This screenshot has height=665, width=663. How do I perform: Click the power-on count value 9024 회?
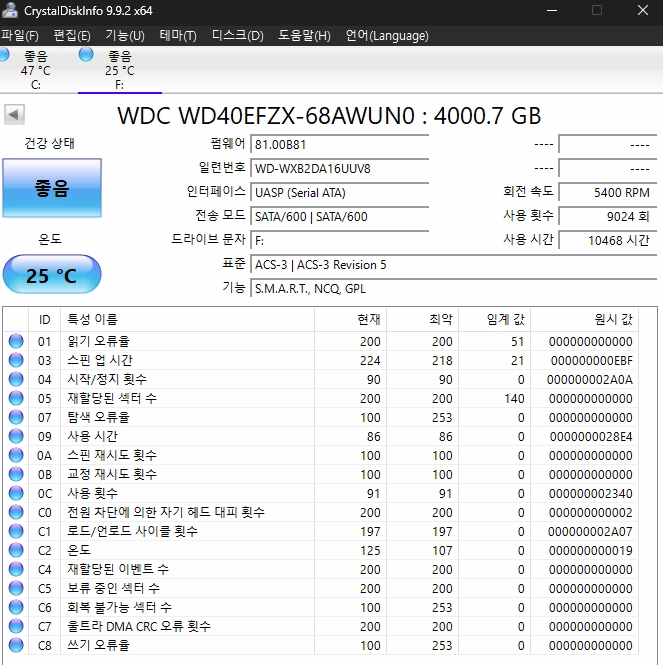click(608, 217)
